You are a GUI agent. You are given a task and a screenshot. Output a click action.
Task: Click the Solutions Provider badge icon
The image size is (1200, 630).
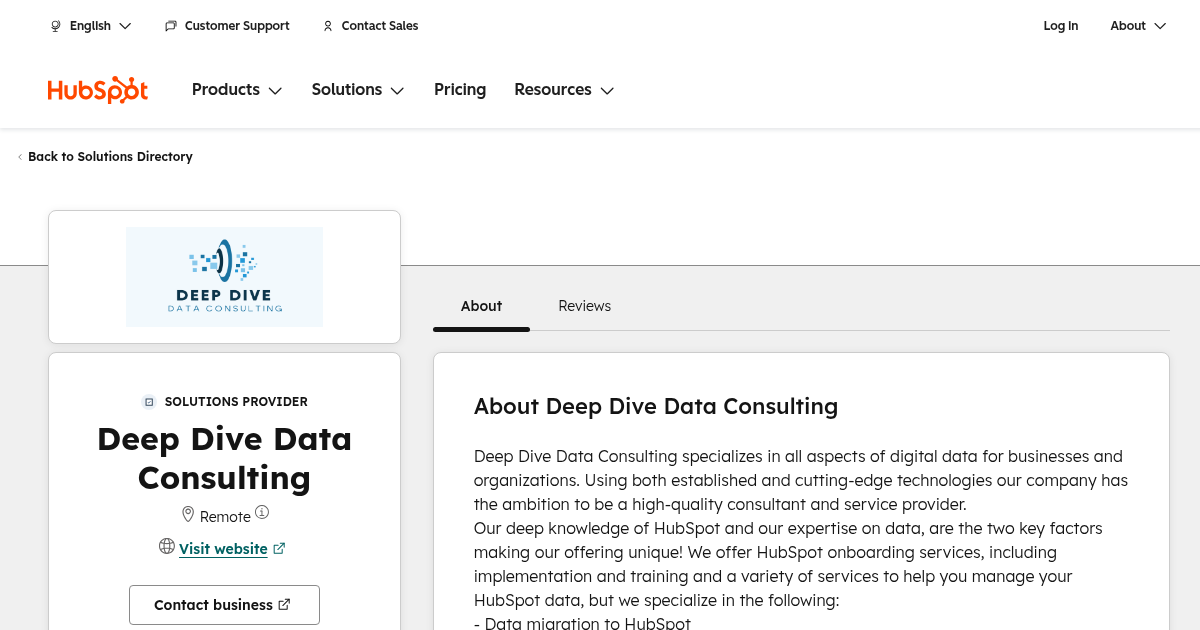(x=149, y=402)
